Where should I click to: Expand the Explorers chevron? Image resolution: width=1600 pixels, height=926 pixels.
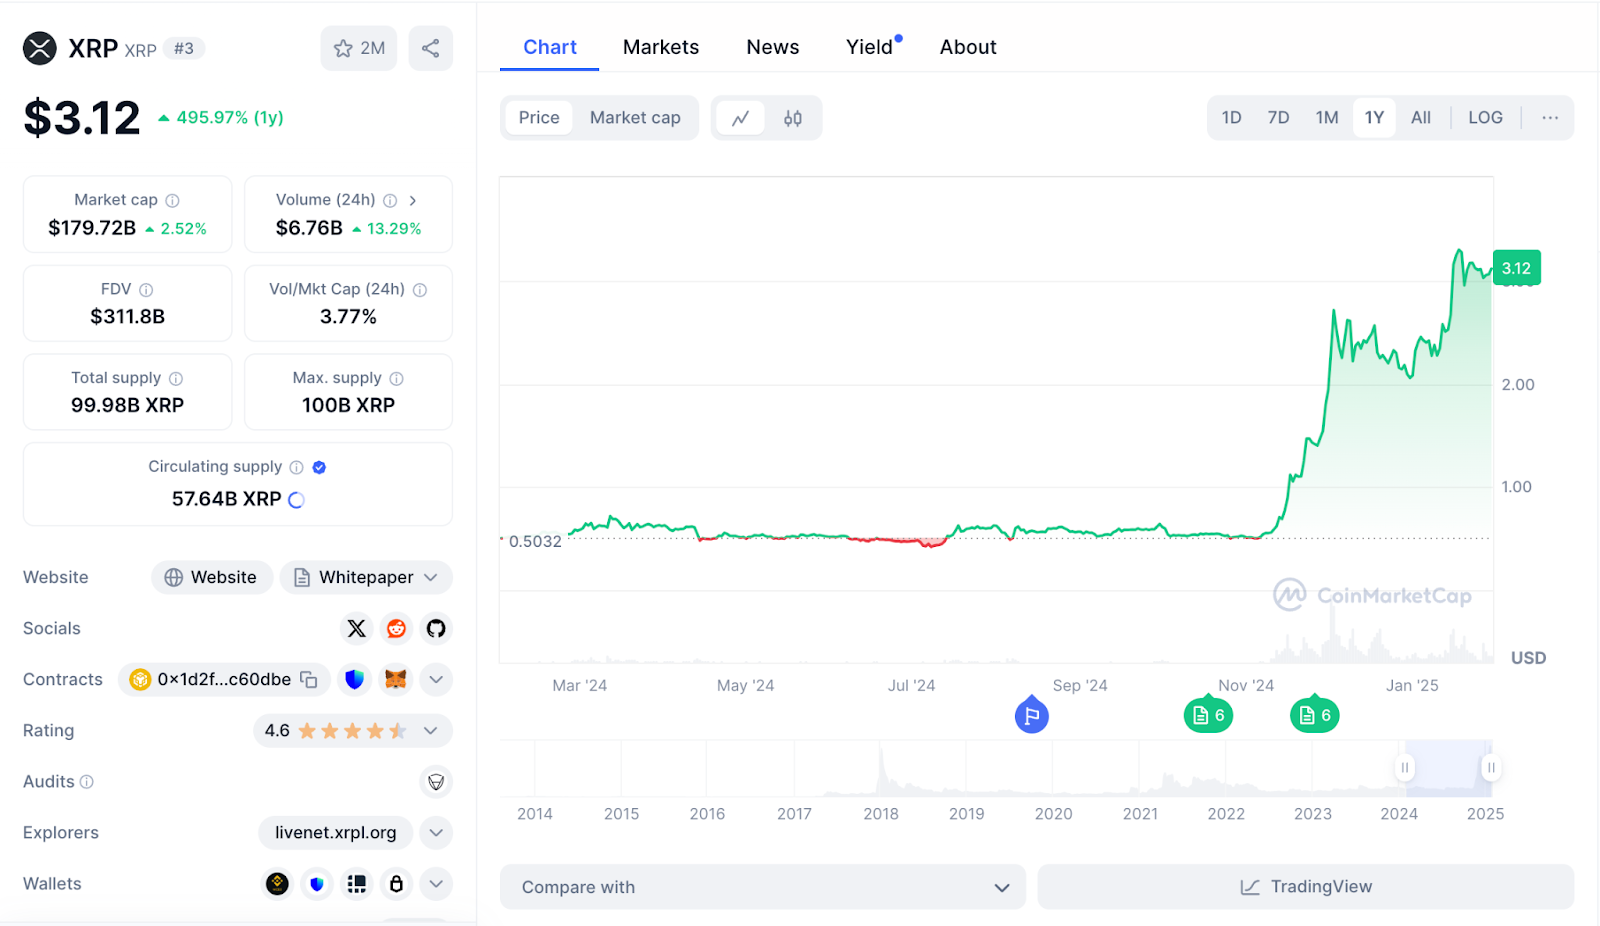point(436,833)
